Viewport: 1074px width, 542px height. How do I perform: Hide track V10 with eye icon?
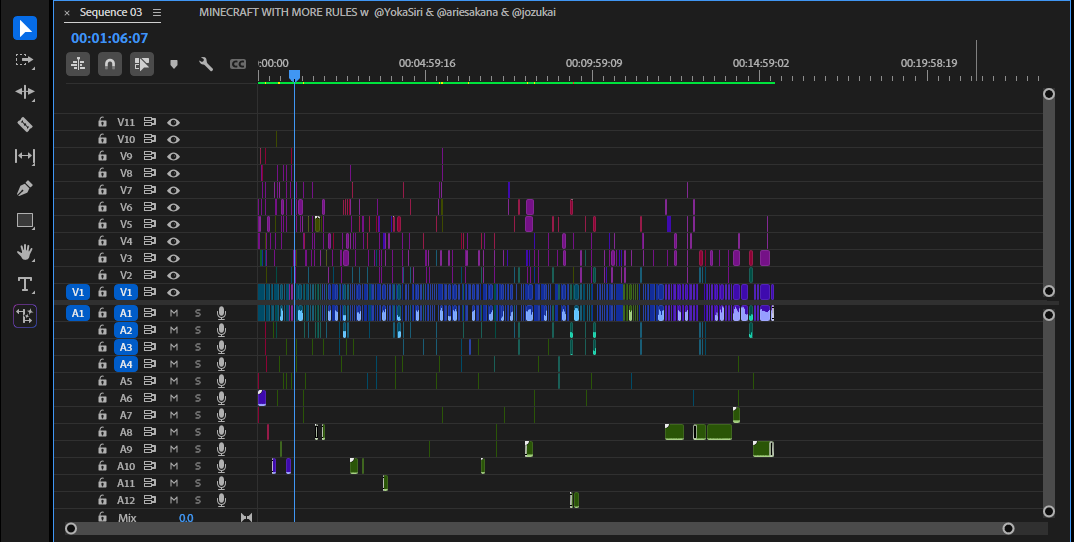point(173,139)
